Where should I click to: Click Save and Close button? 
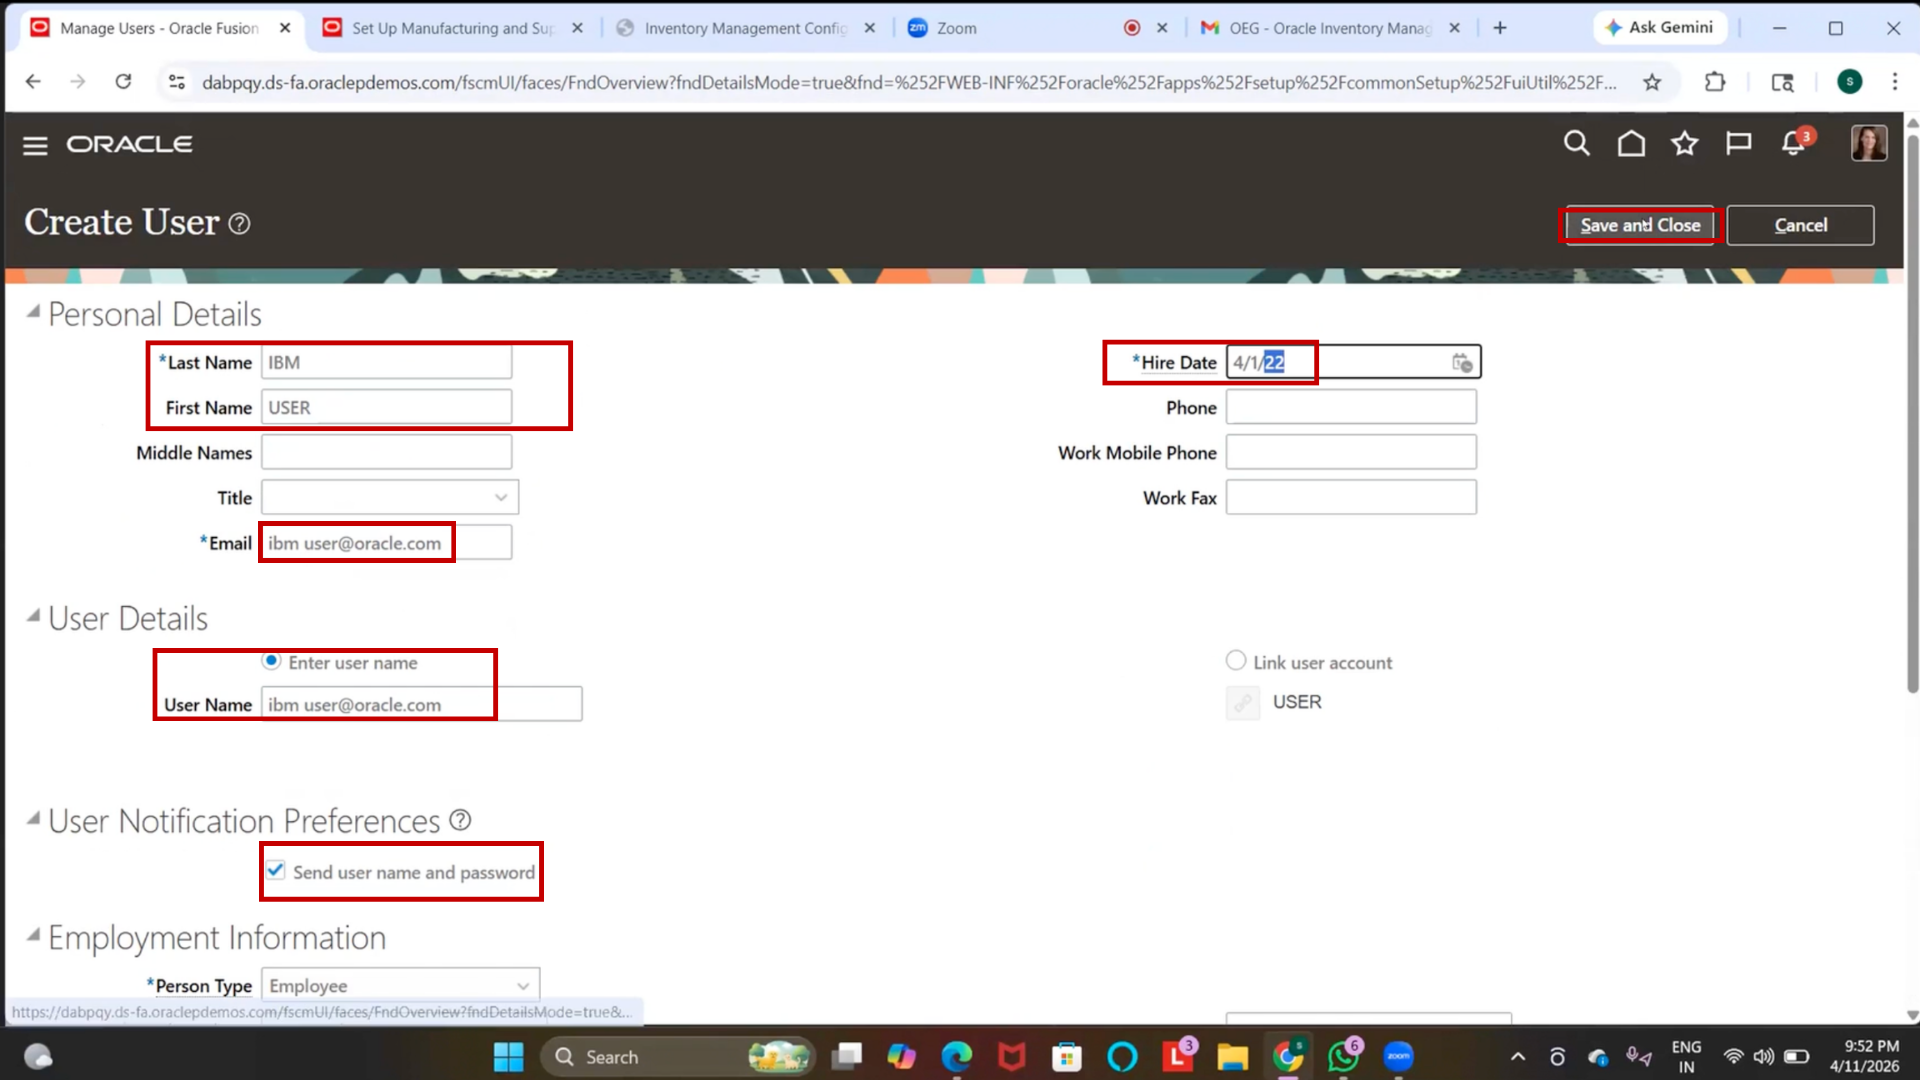tap(1640, 225)
